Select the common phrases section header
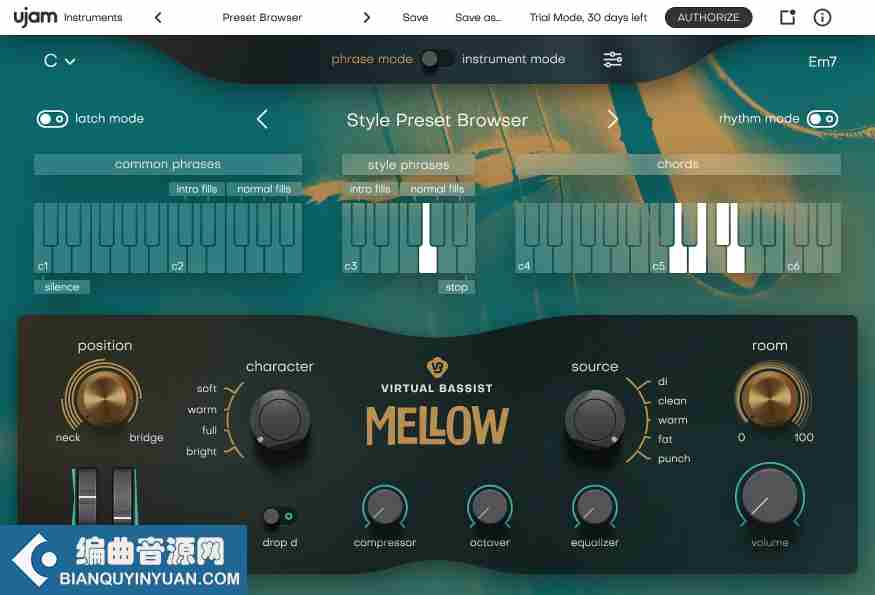The image size is (875, 595). tap(167, 164)
